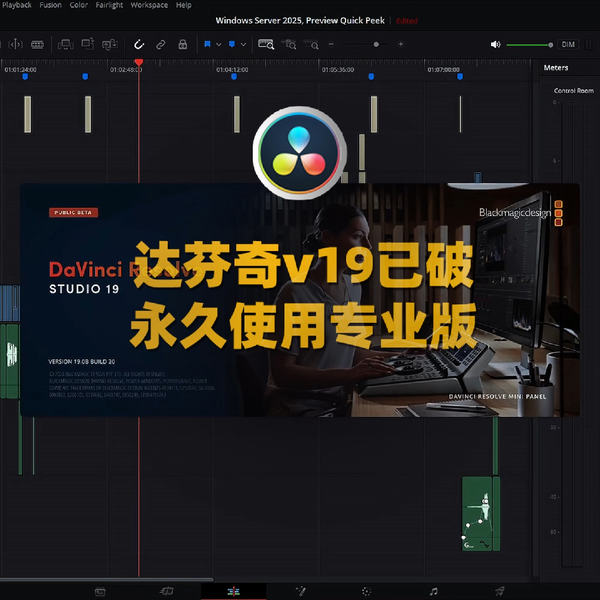Select blue marker just before 01:02:48:00
Screen dimensions: 600x600
pyautogui.click(x=85, y=77)
